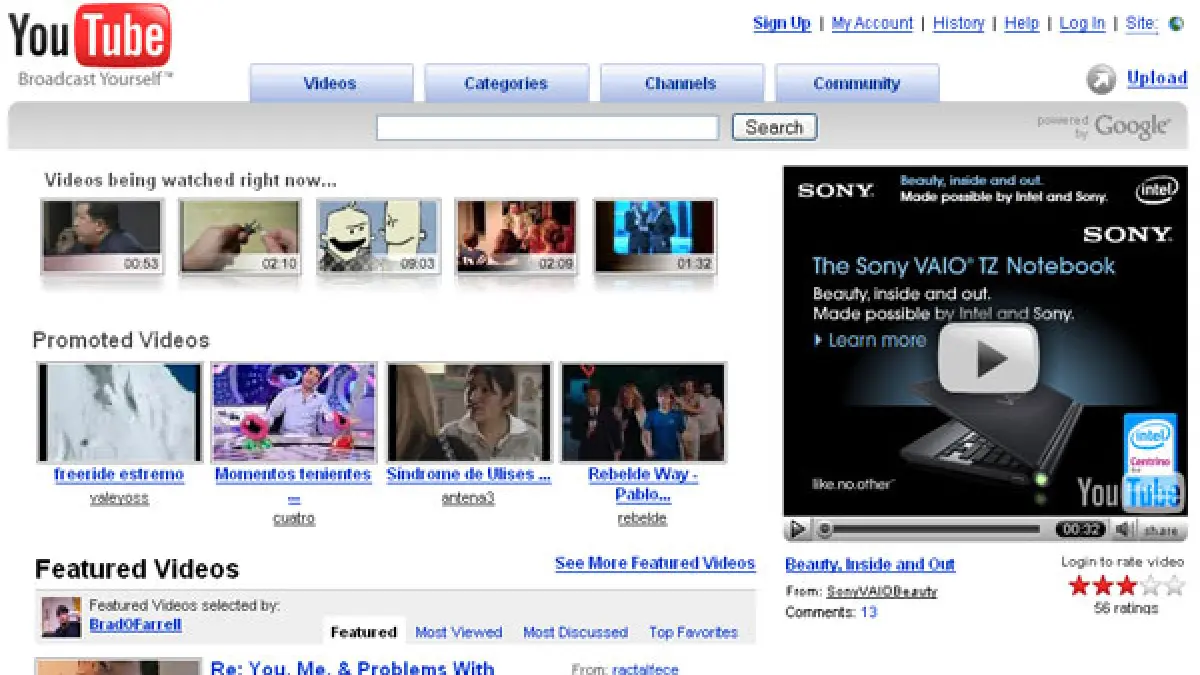Click the share button in the player
1200x675 pixels.
tap(1160, 530)
